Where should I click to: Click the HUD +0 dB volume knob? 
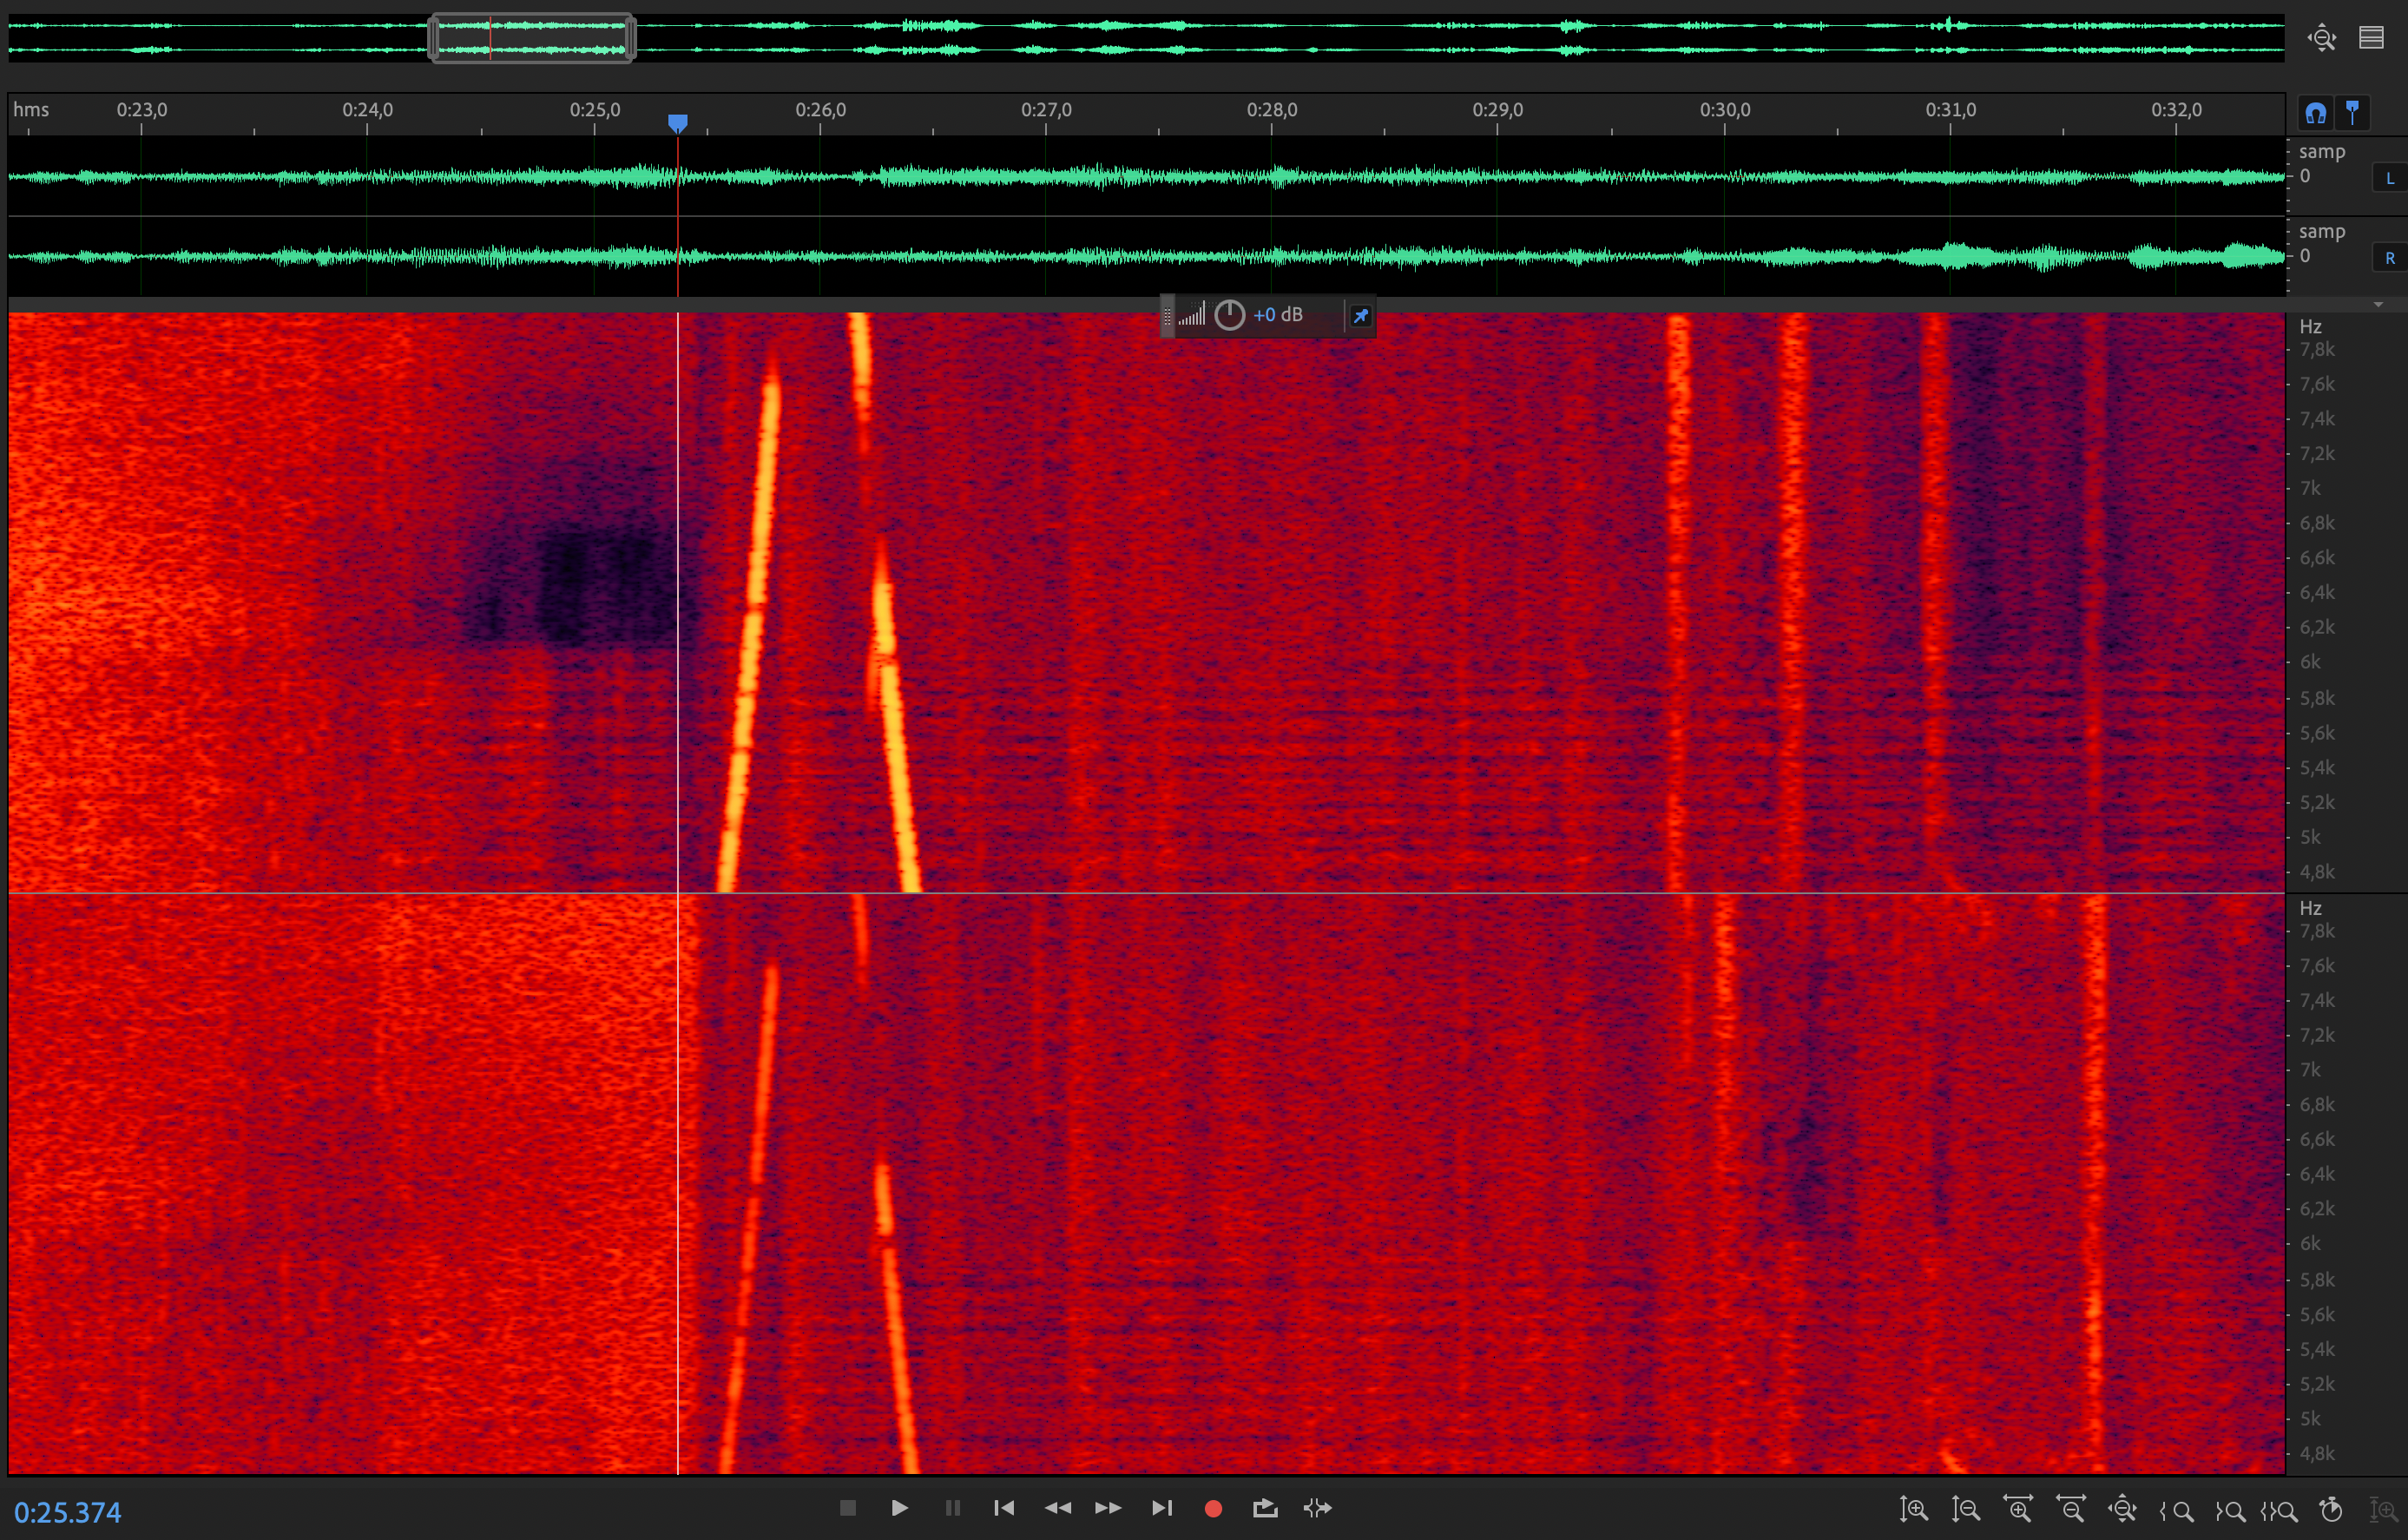click(1229, 315)
